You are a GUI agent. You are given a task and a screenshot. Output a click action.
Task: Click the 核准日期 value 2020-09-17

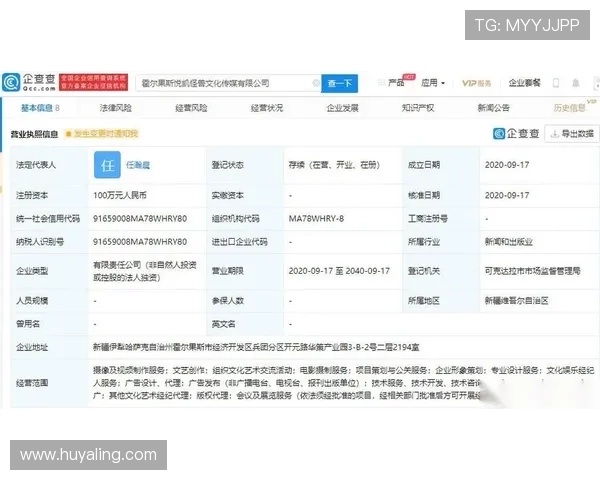tap(507, 195)
